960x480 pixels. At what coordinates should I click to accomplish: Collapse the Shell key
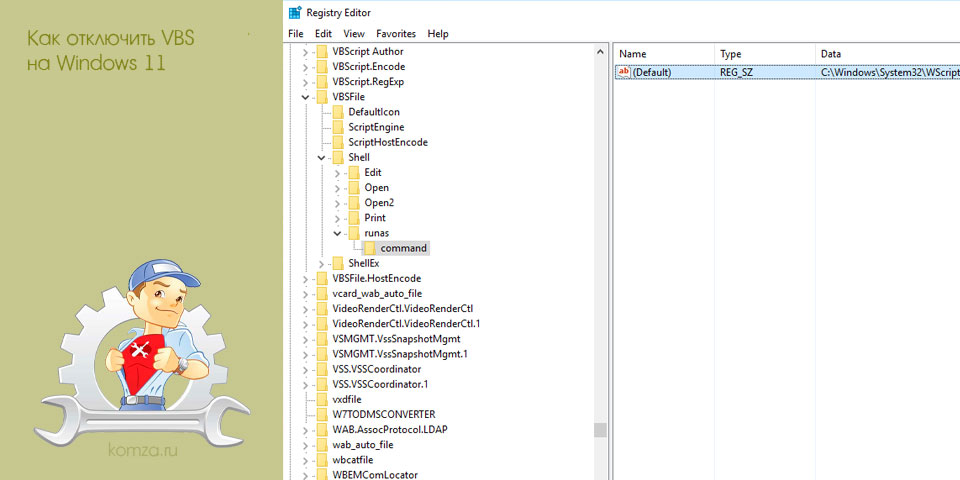pyautogui.click(x=321, y=157)
